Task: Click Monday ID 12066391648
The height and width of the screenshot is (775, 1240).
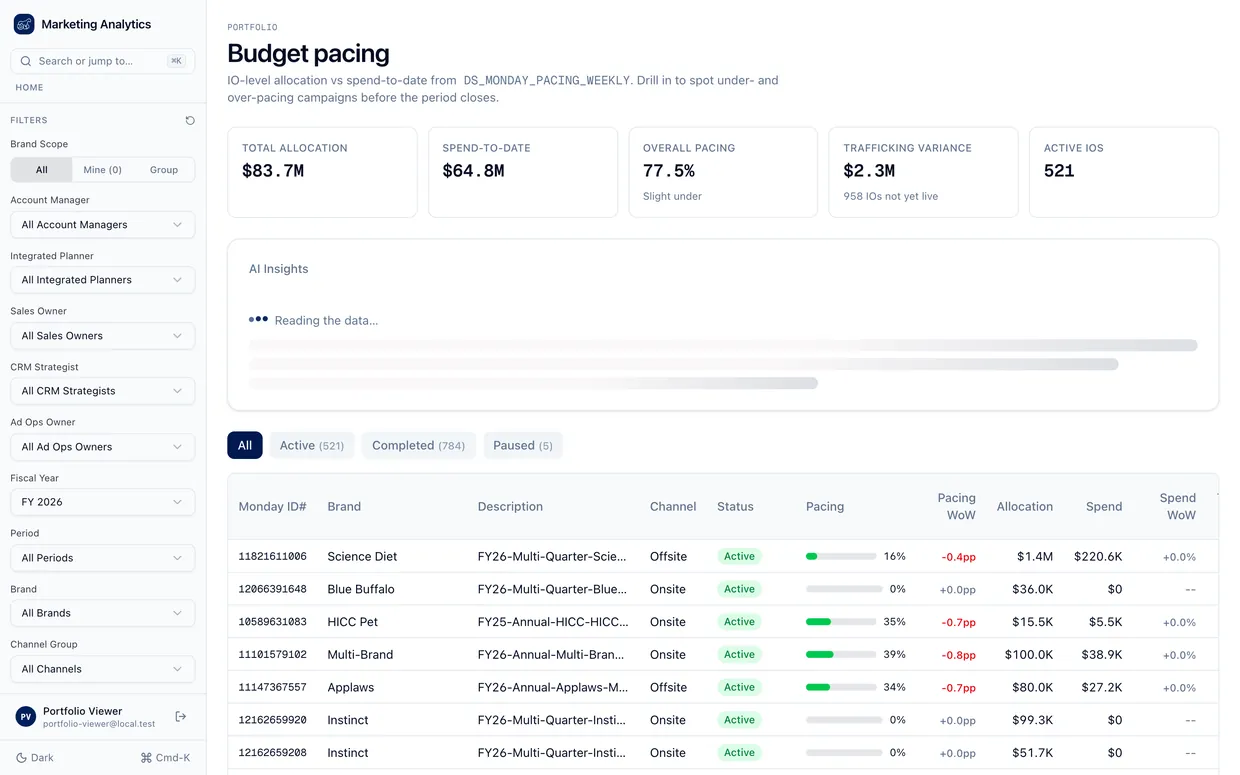Action: point(272,589)
